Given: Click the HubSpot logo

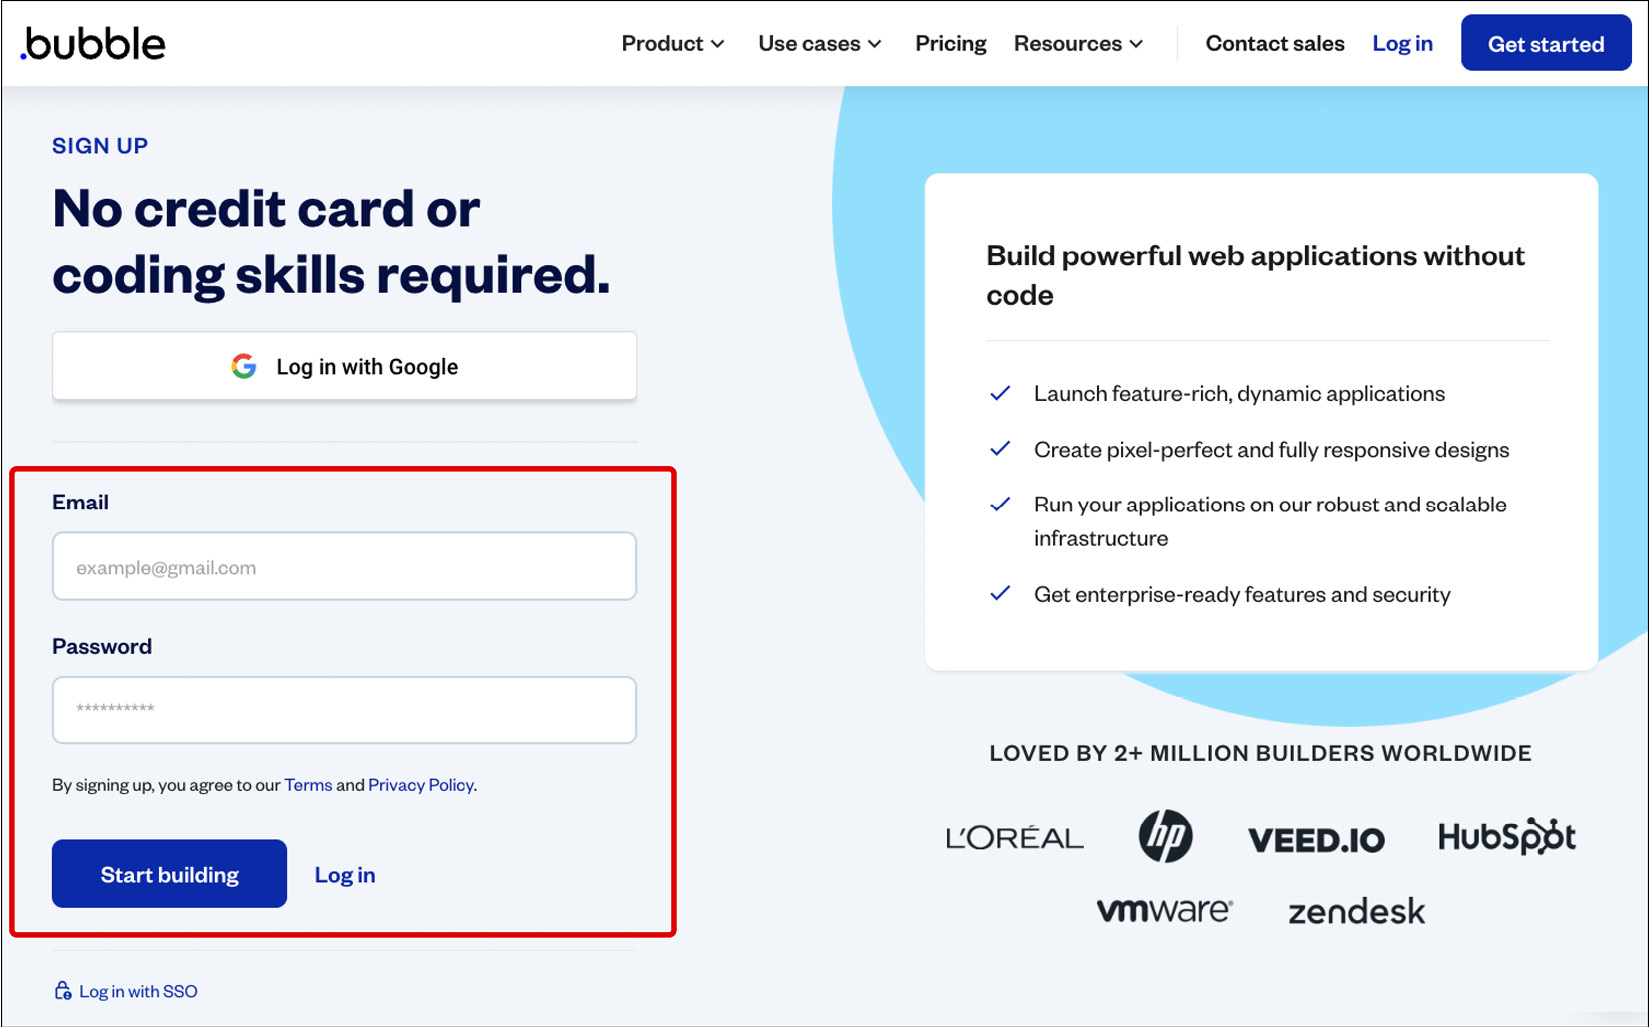Looking at the screenshot, I should (x=1506, y=837).
